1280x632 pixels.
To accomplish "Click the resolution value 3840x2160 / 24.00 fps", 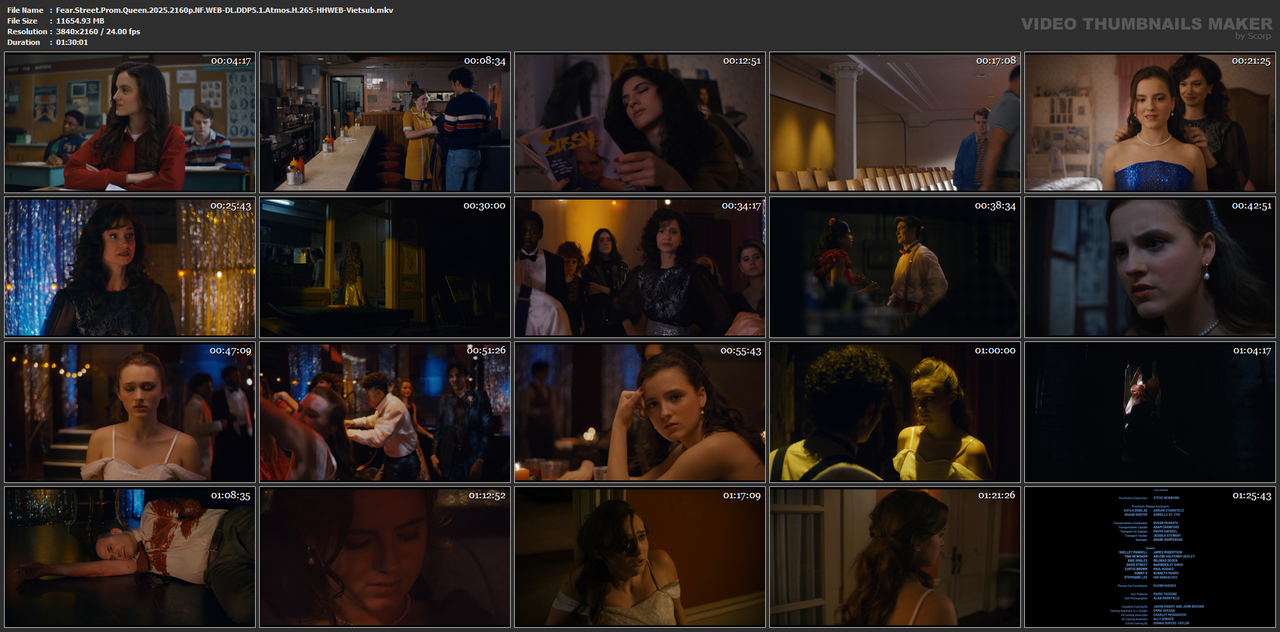I will pyautogui.click(x=98, y=31).
